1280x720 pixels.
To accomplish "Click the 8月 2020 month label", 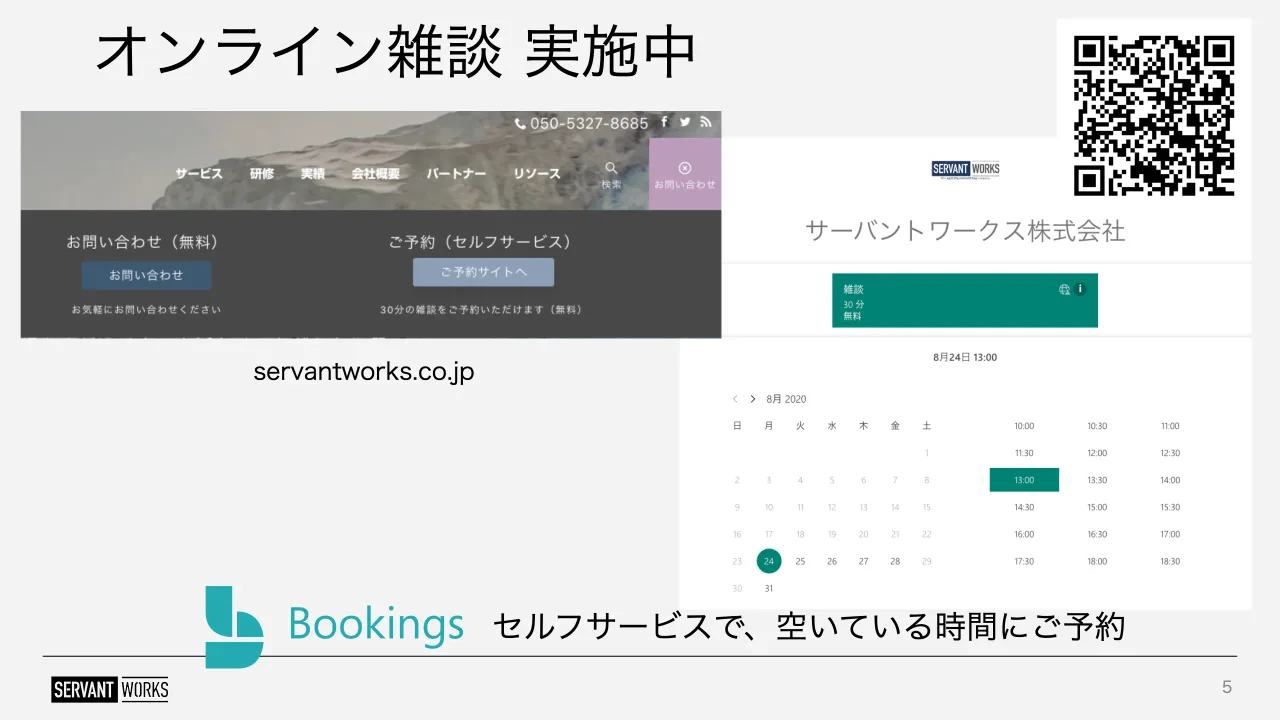I will 786,399.
